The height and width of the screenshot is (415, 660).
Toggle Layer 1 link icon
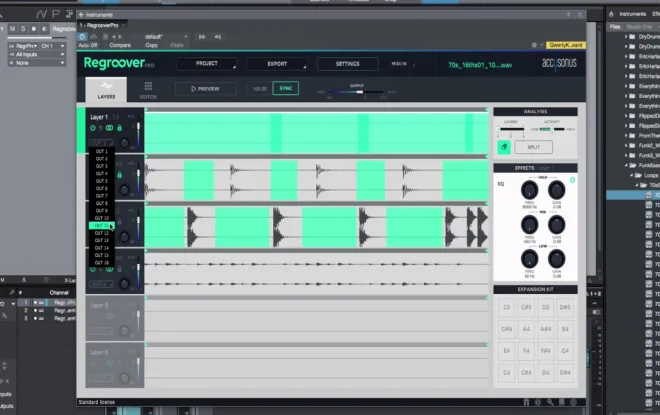(109, 128)
